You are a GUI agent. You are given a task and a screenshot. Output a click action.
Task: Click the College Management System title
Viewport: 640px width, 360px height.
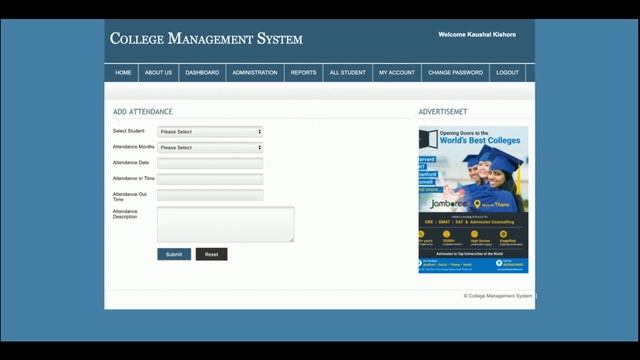point(206,39)
